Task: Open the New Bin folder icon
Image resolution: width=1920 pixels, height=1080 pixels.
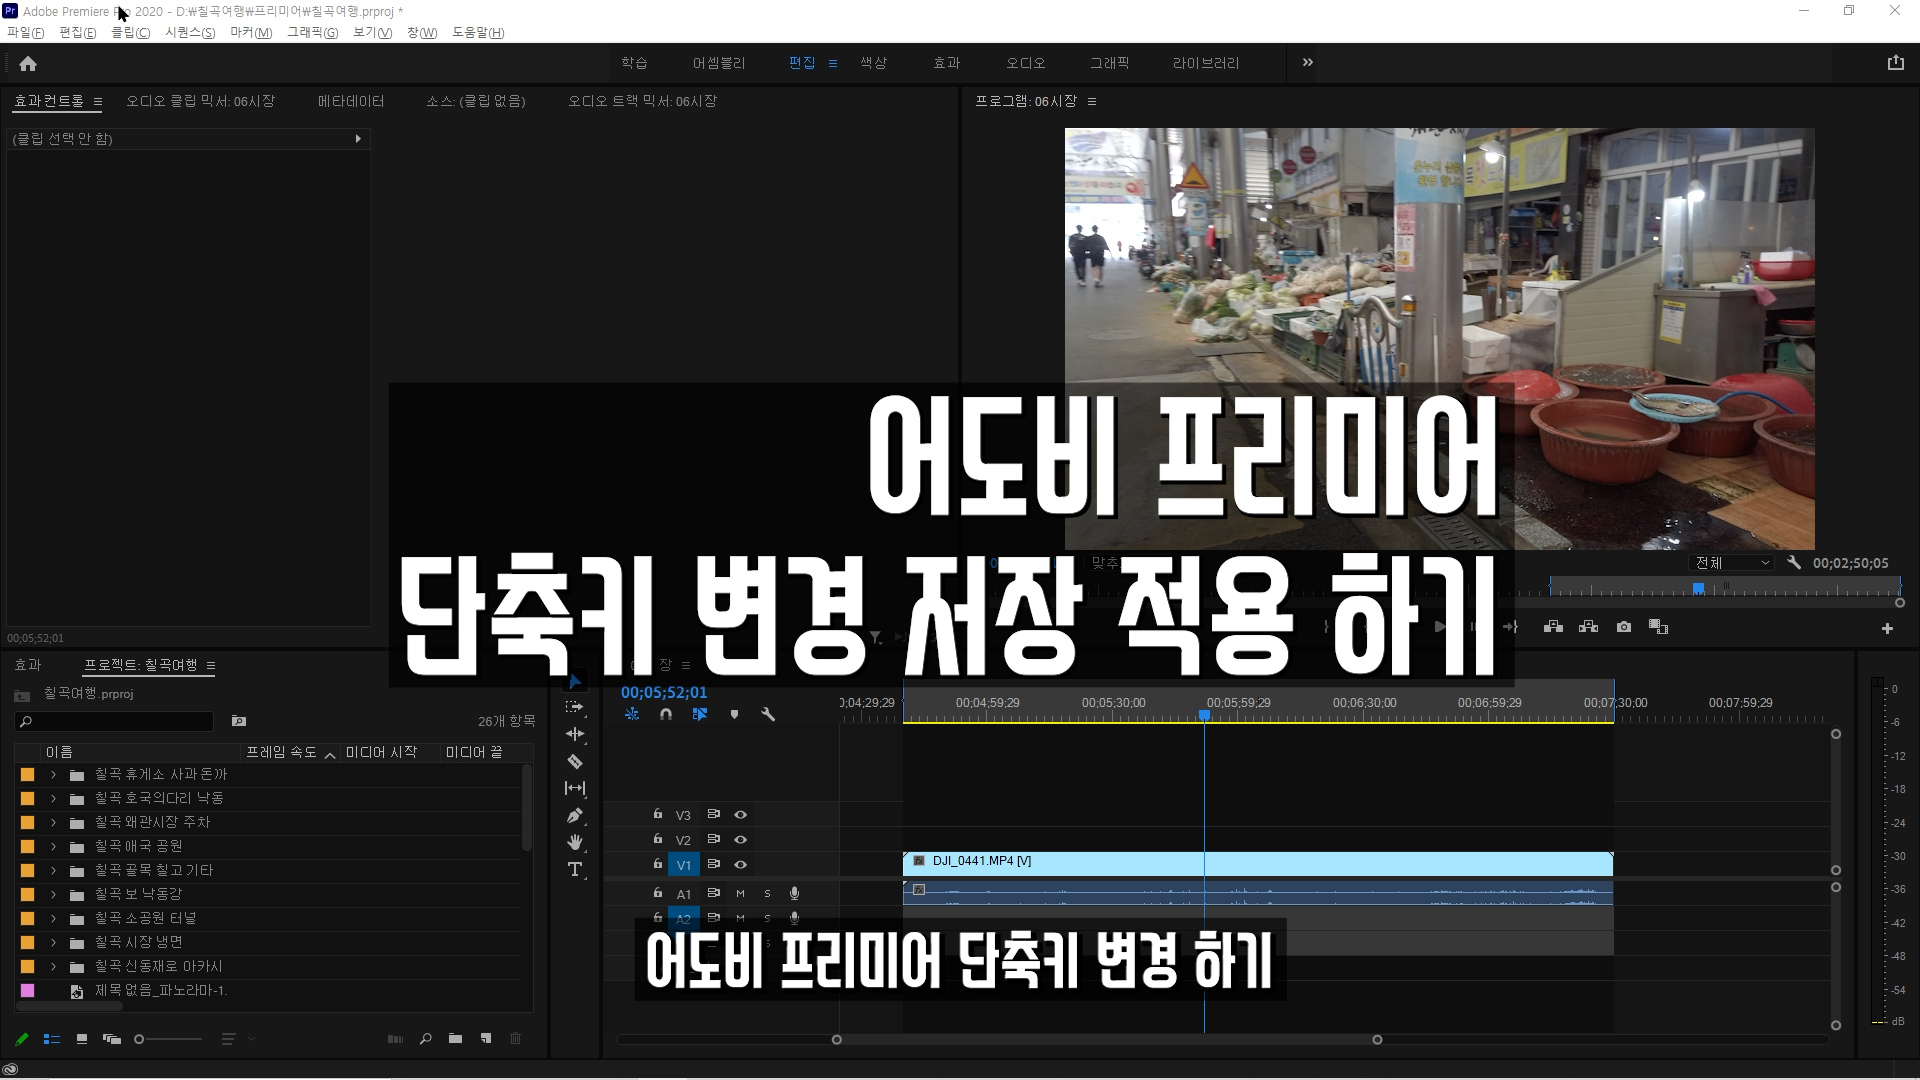Action: click(x=455, y=1039)
